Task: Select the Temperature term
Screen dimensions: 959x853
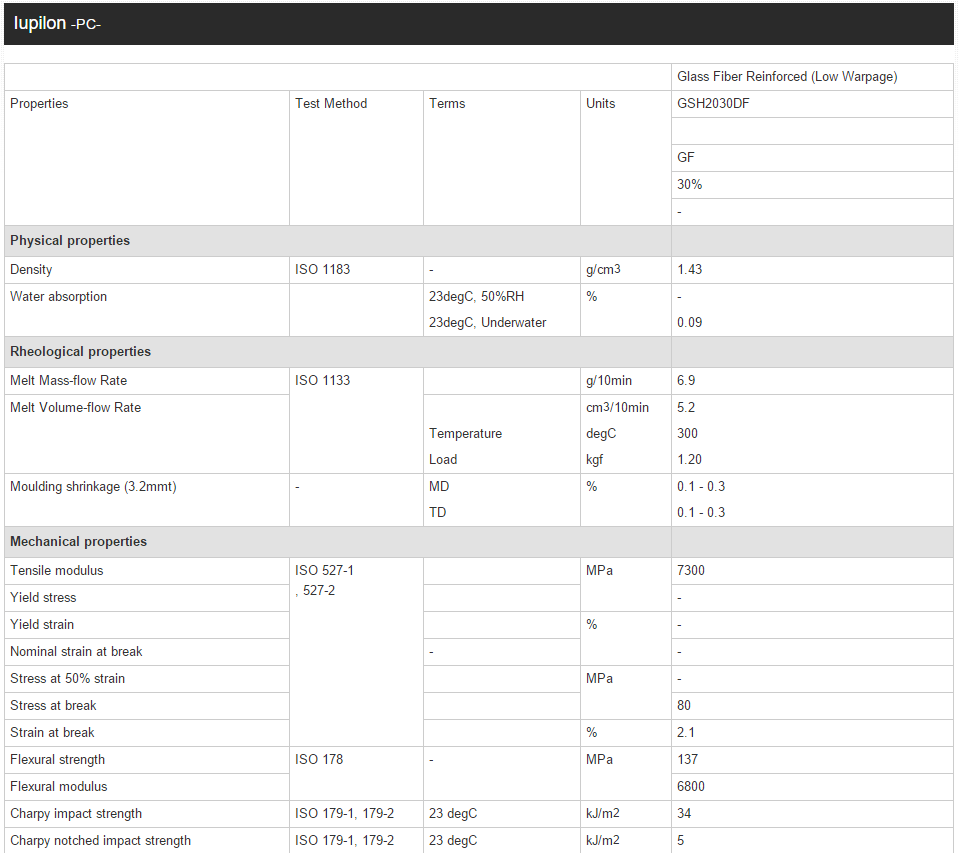Action: pyautogui.click(x=465, y=434)
